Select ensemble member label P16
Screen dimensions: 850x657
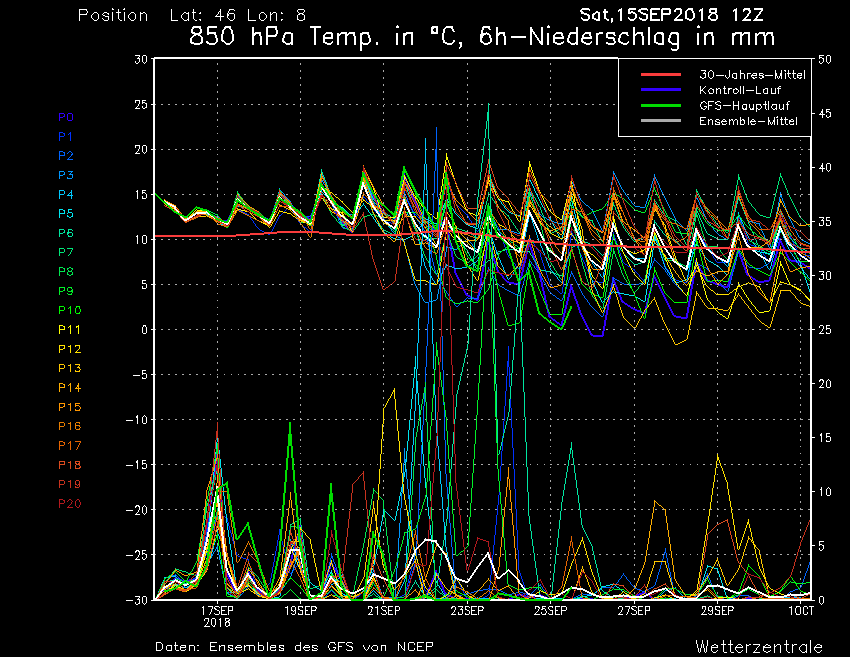pos(69,426)
